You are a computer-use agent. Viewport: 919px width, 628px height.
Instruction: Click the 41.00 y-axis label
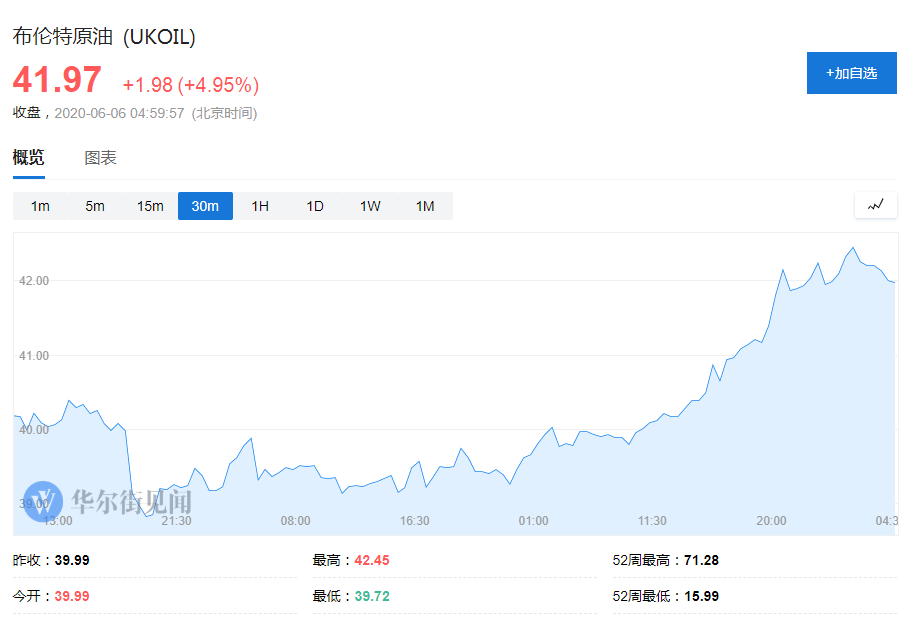tap(34, 356)
